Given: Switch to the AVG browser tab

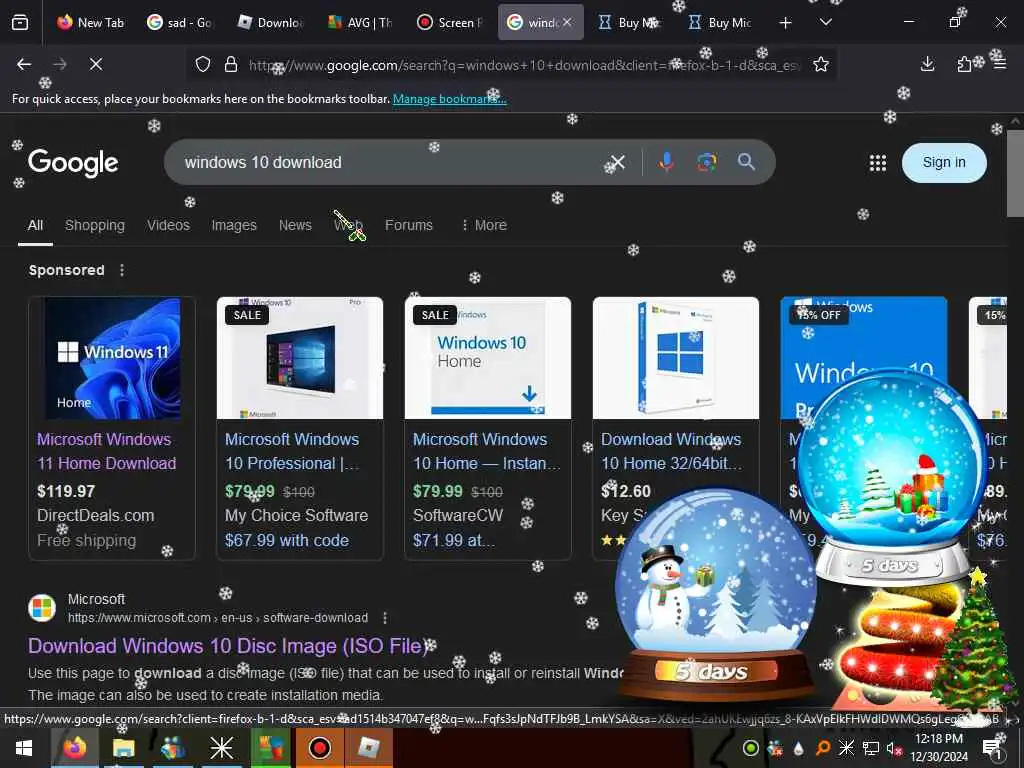Looking at the screenshot, I should tap(360, 22).
